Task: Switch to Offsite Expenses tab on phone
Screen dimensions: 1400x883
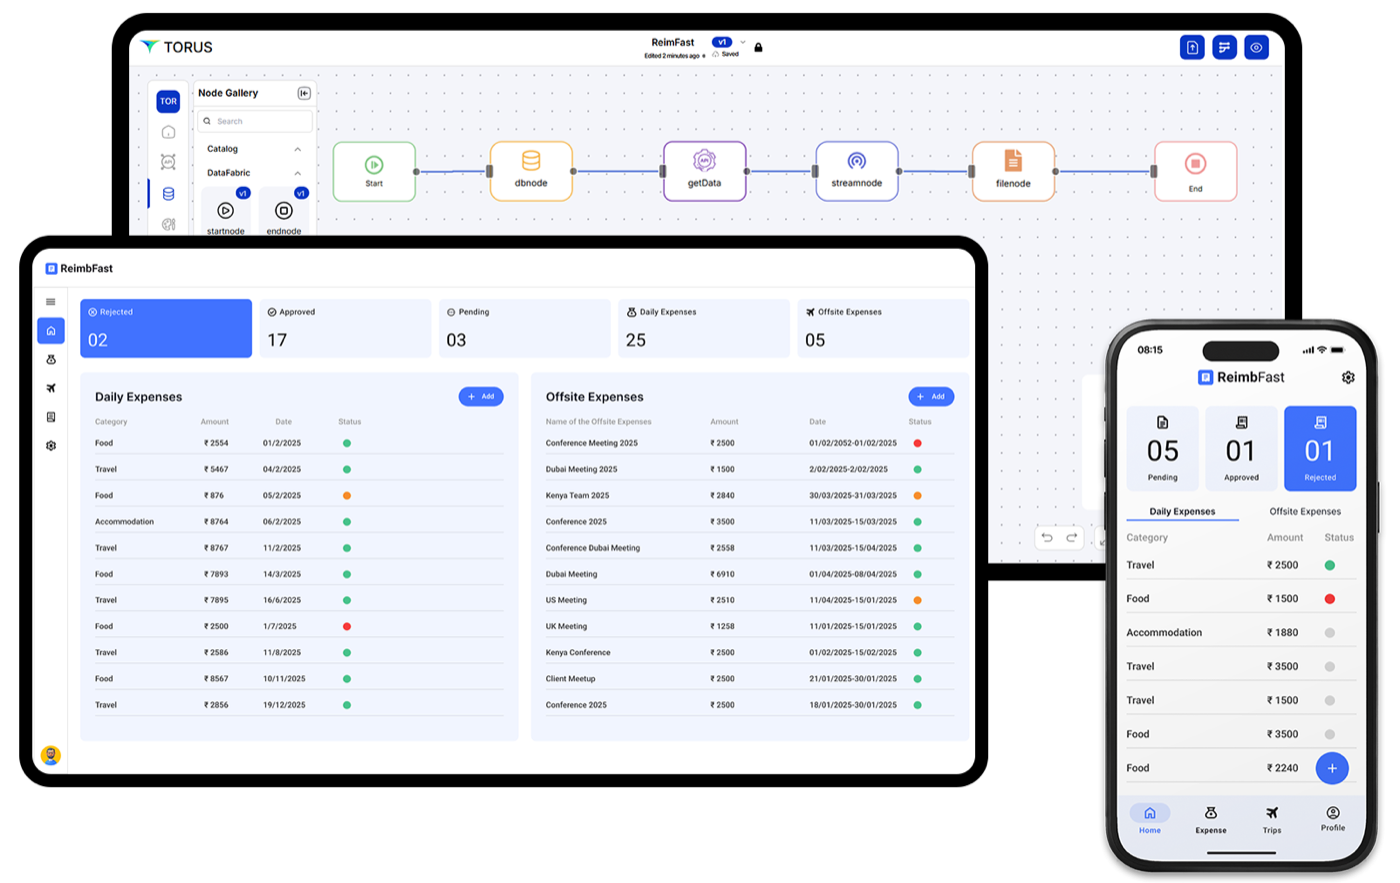Action: [1305, 511]
